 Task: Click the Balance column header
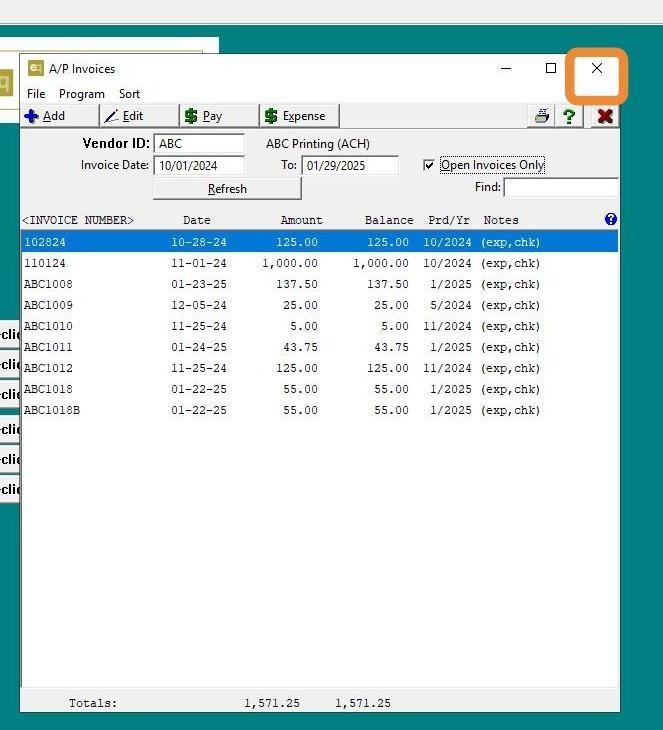389,220
